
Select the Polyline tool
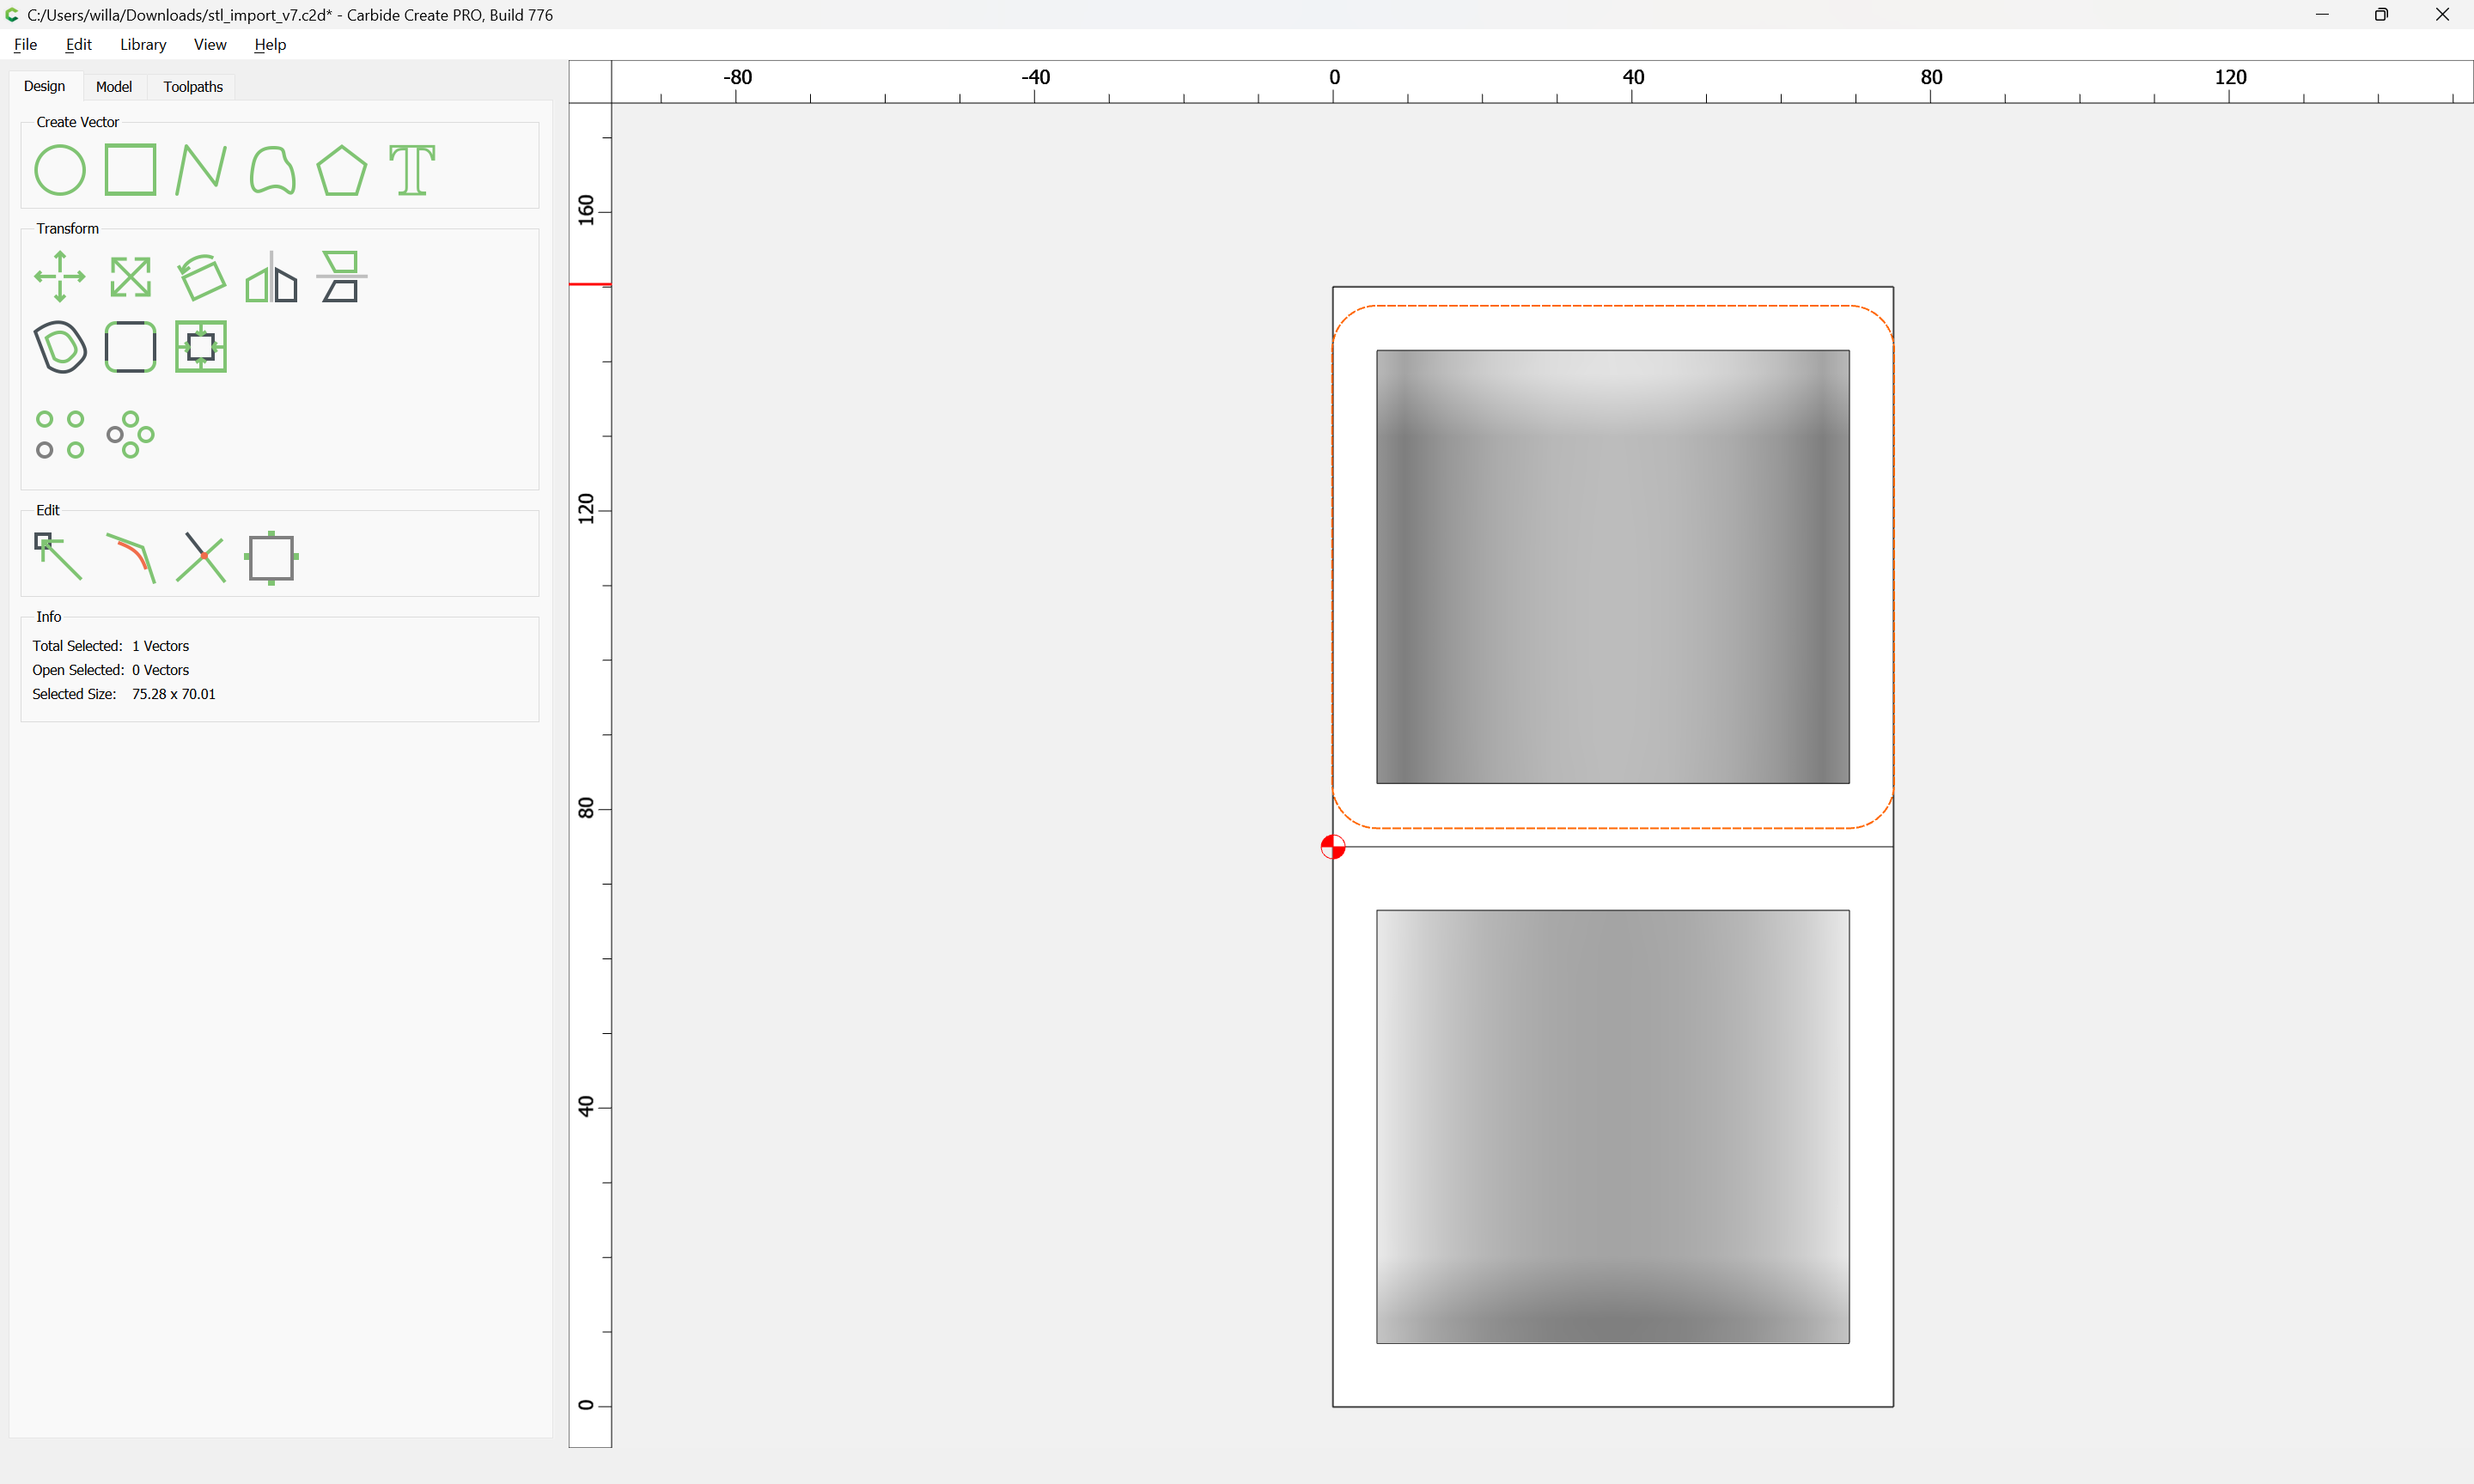click(200, 170)
